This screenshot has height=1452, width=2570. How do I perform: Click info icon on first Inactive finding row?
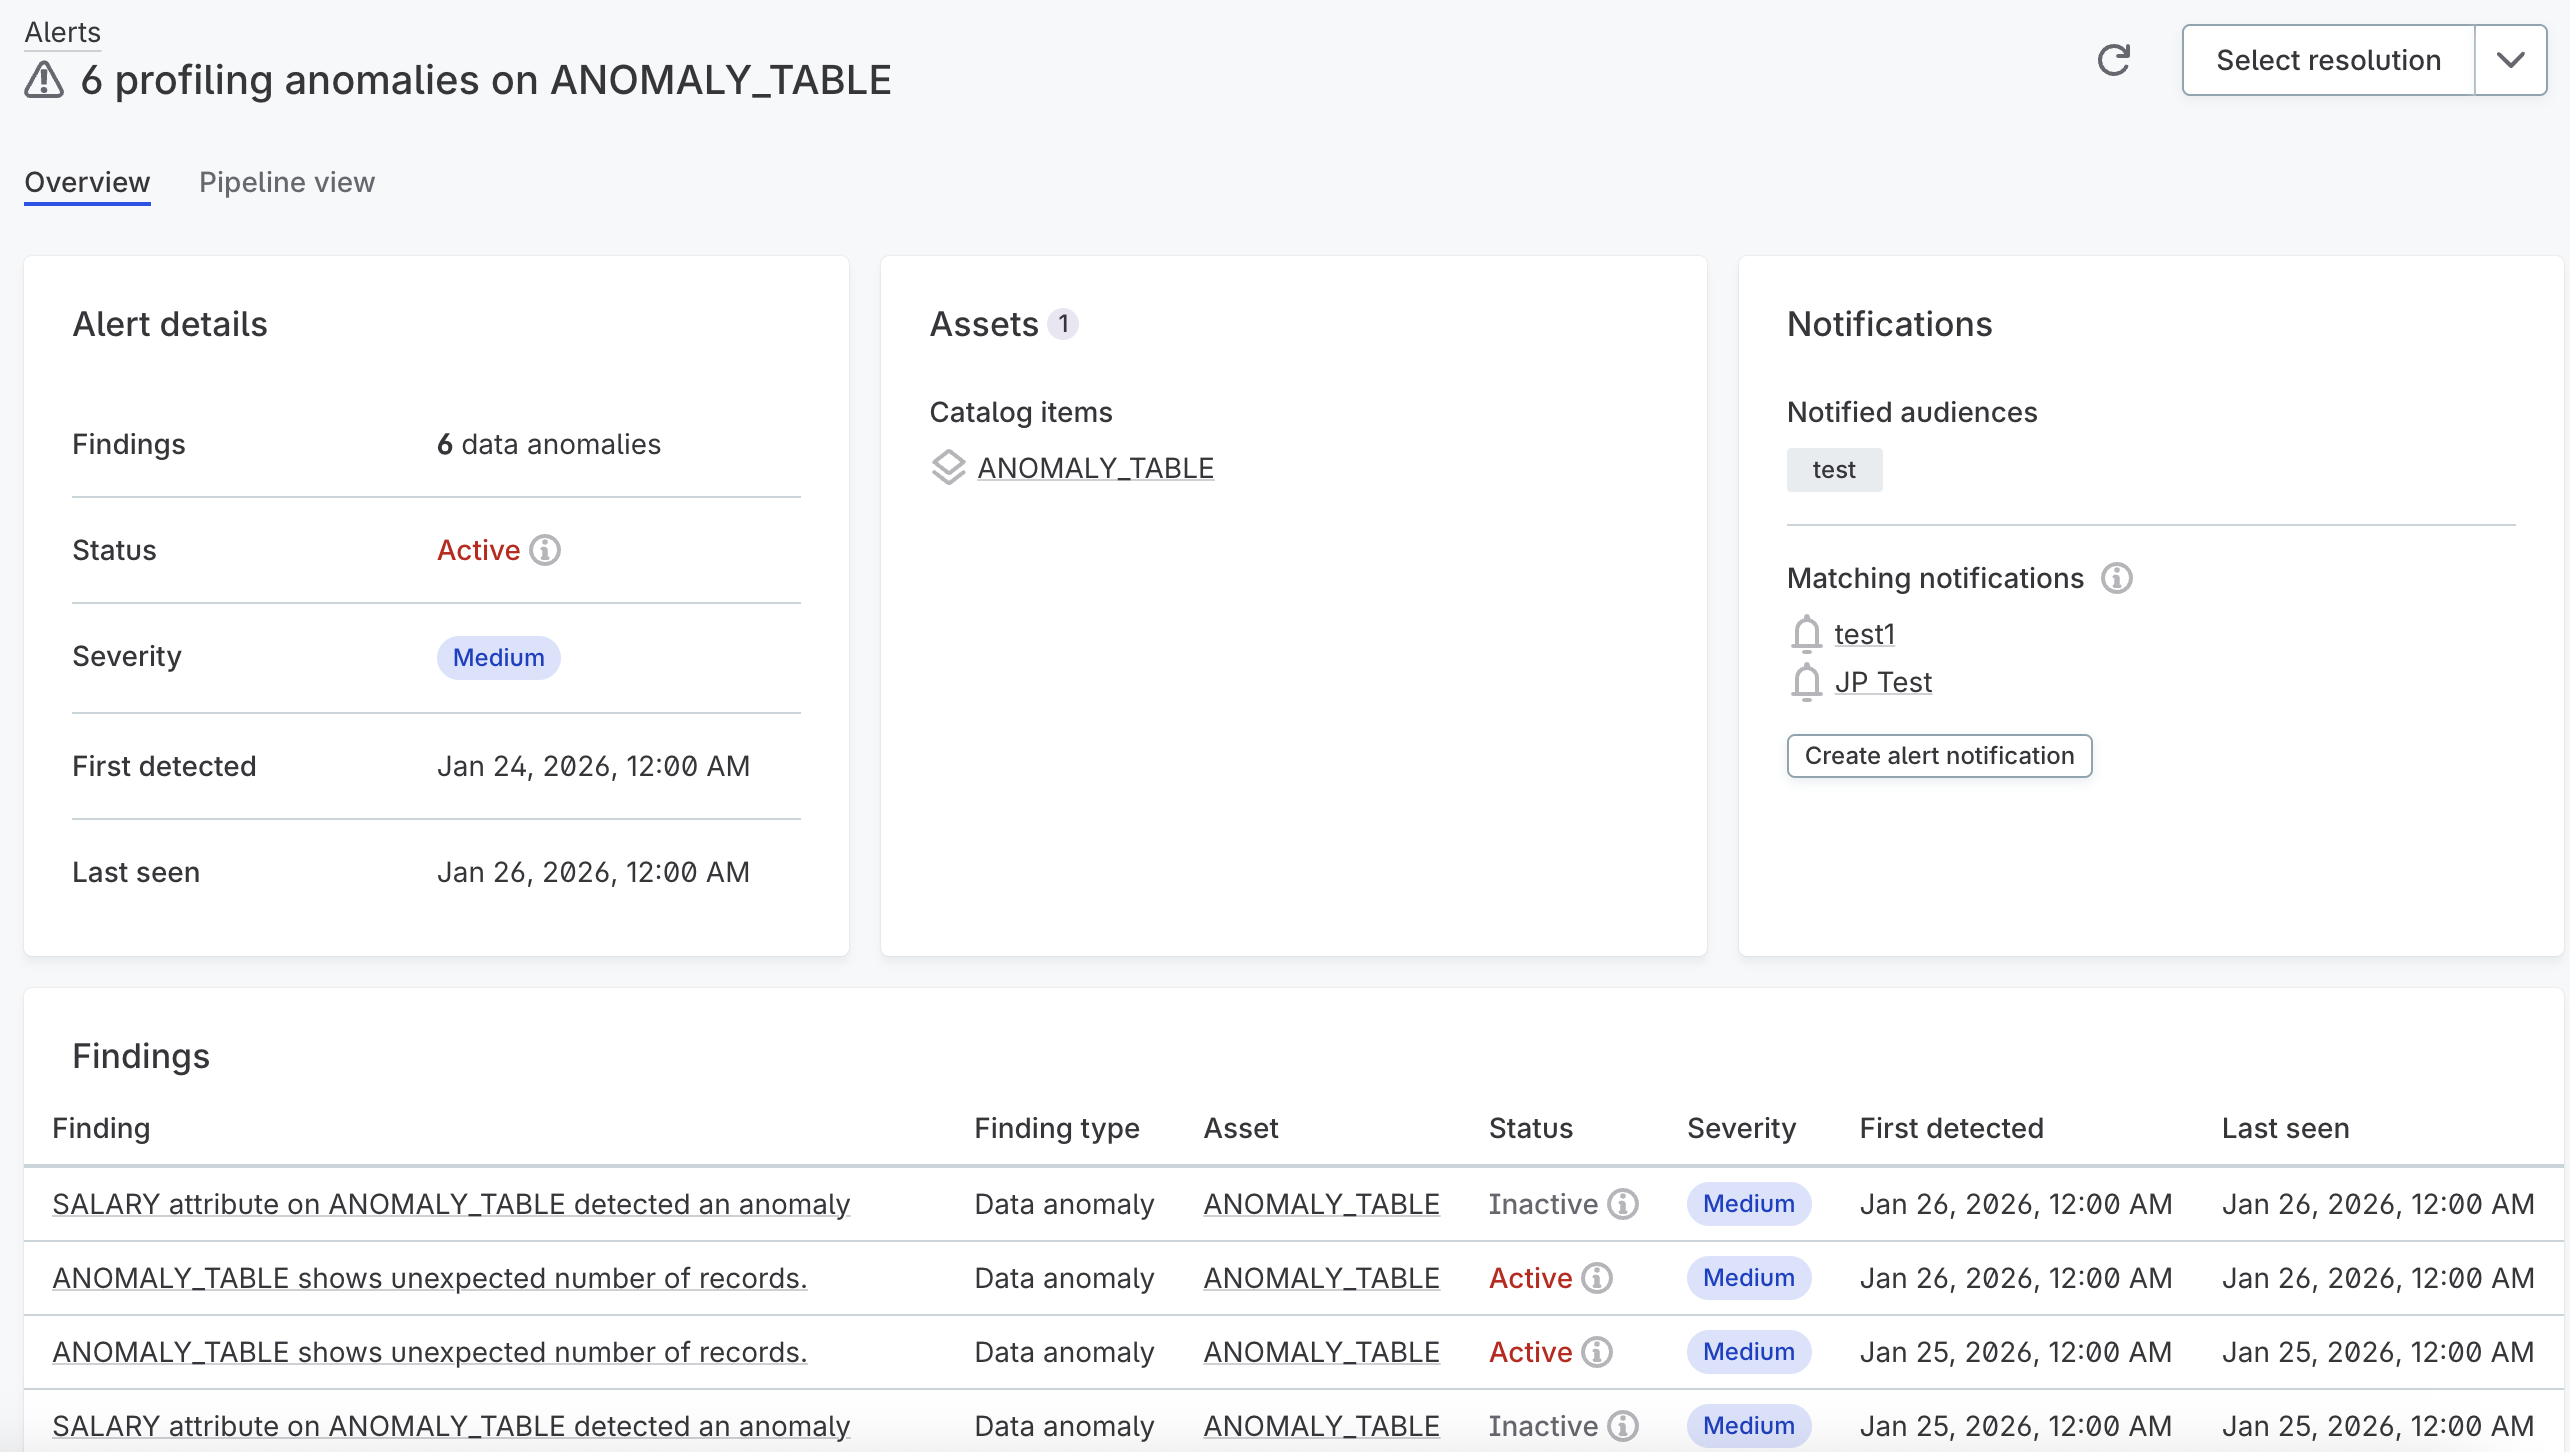[1622, 1204]
